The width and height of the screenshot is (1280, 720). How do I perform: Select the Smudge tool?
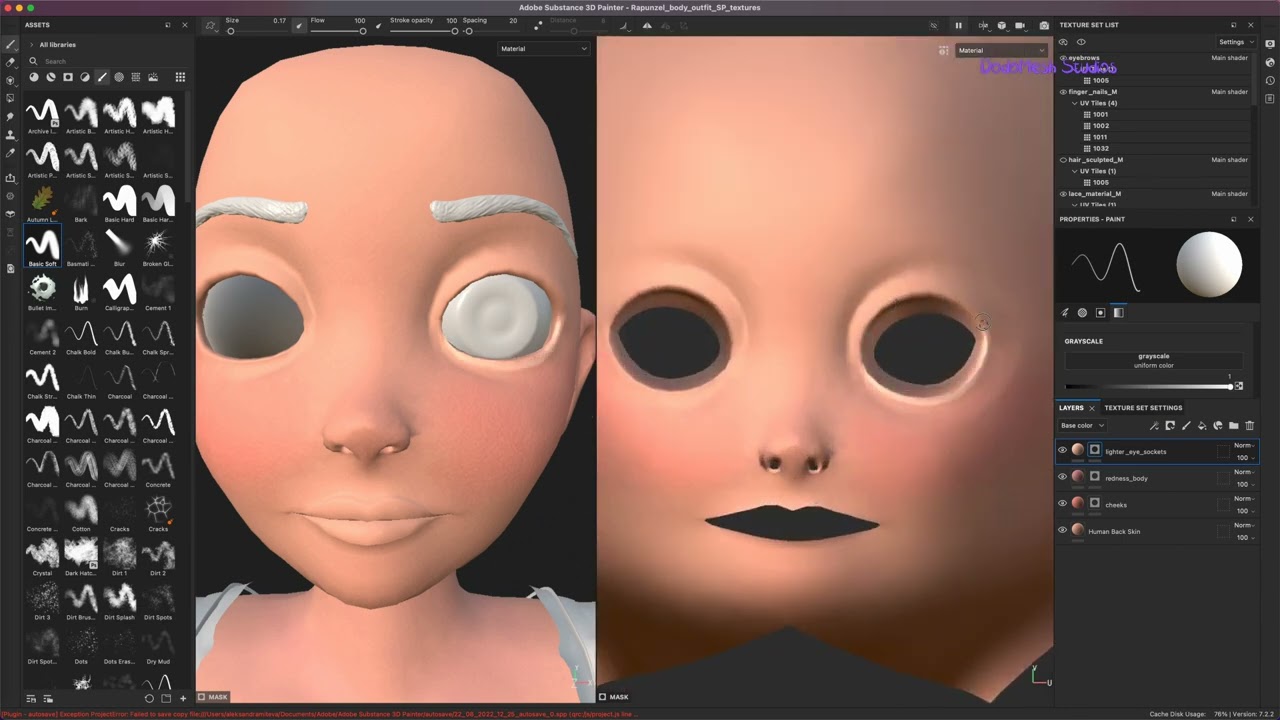click(10, 116)
